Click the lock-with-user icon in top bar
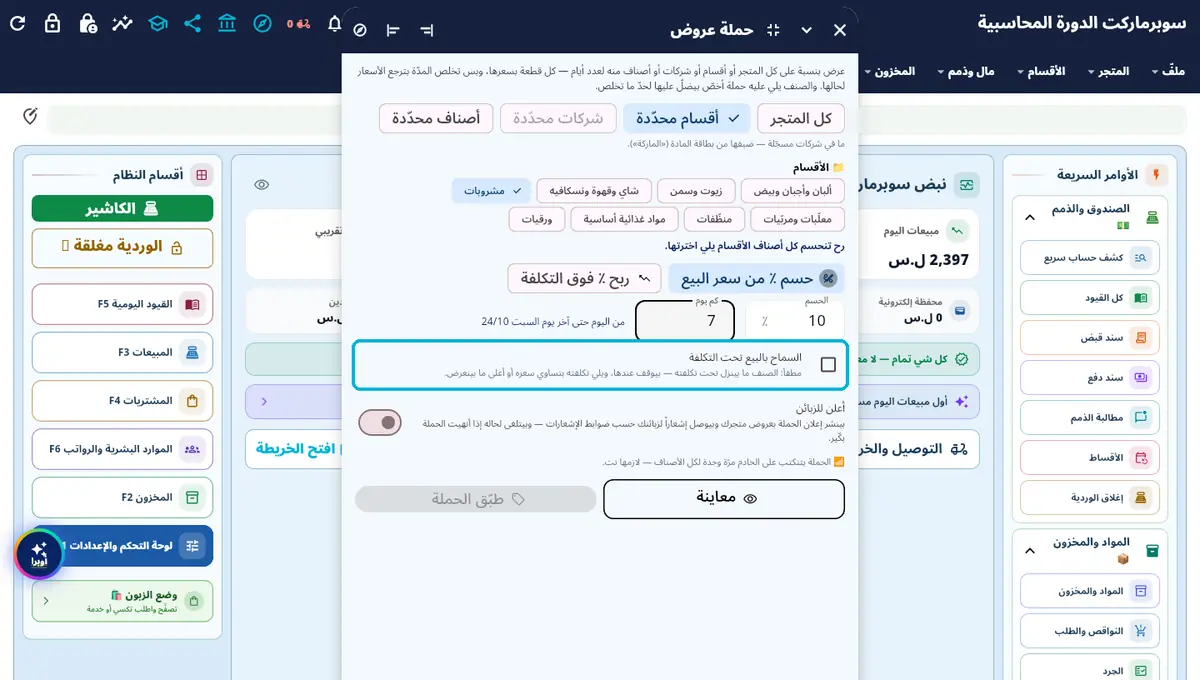 (88, 23)
